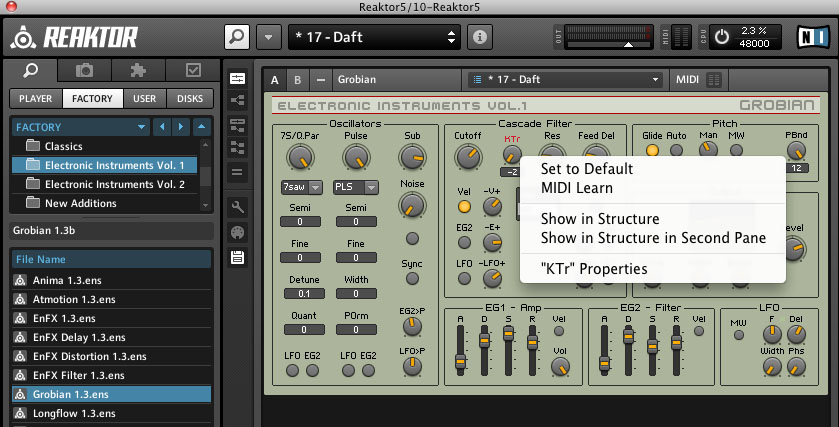The width and height of the screenshot is (839, 427).
Task: Choose MIDI Learn in context menu
Action: 577,188
